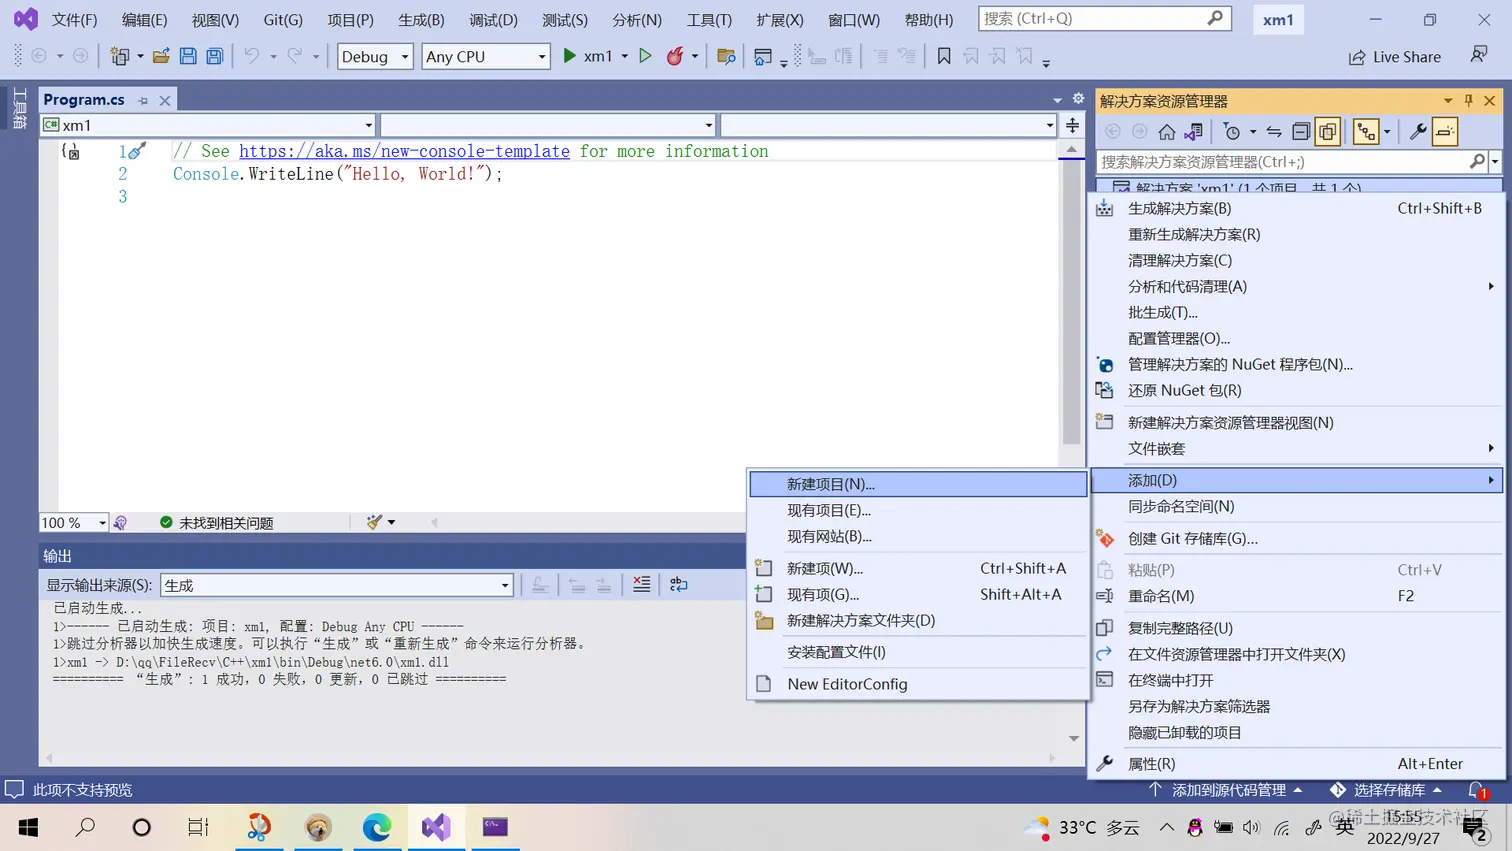The image size is (1512, 851).
Task: Open the Solution Explorer window options arrow
Action: point(1448,101)
